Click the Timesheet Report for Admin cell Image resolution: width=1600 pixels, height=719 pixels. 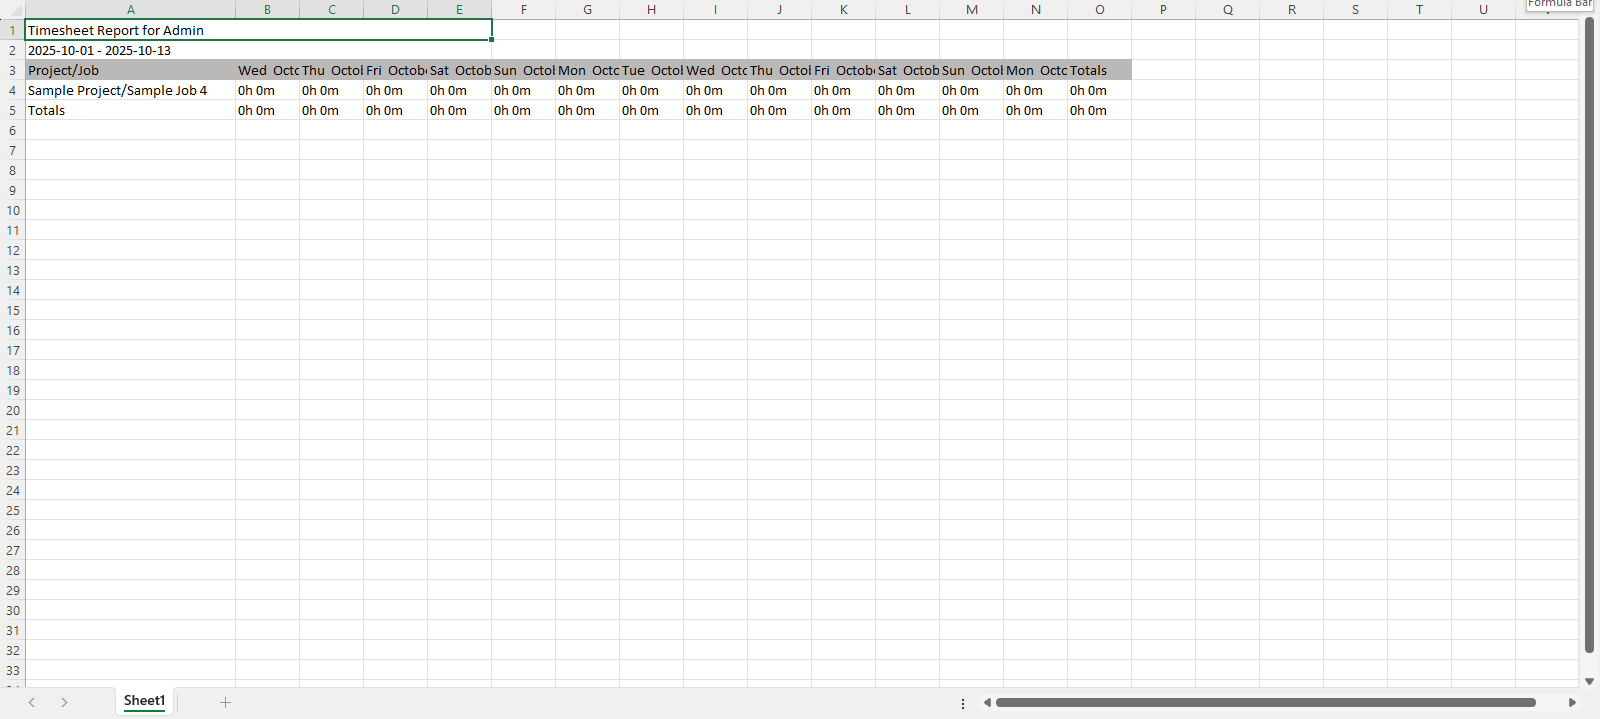click(x=130, y=30)
